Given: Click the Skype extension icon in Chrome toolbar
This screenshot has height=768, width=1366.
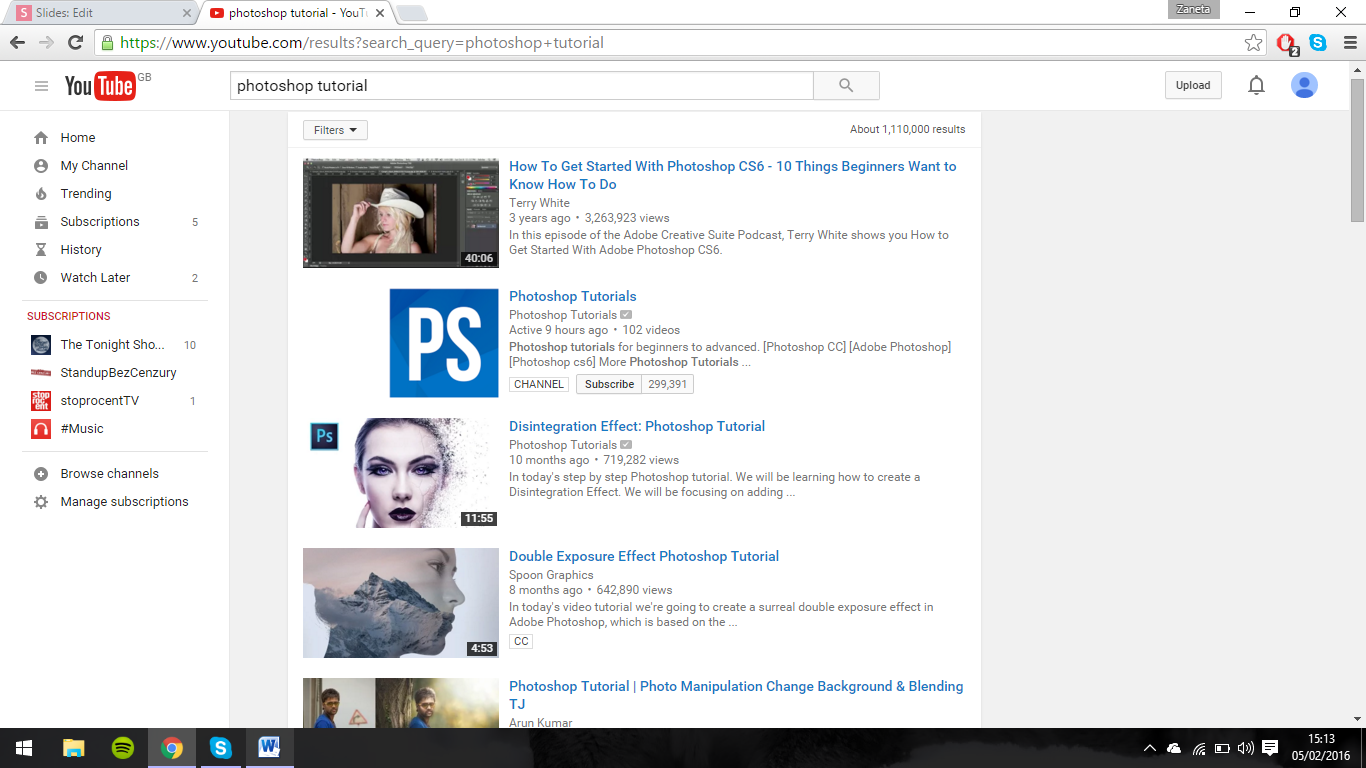Looking at the screenshot, I should tap(1318, 43).
